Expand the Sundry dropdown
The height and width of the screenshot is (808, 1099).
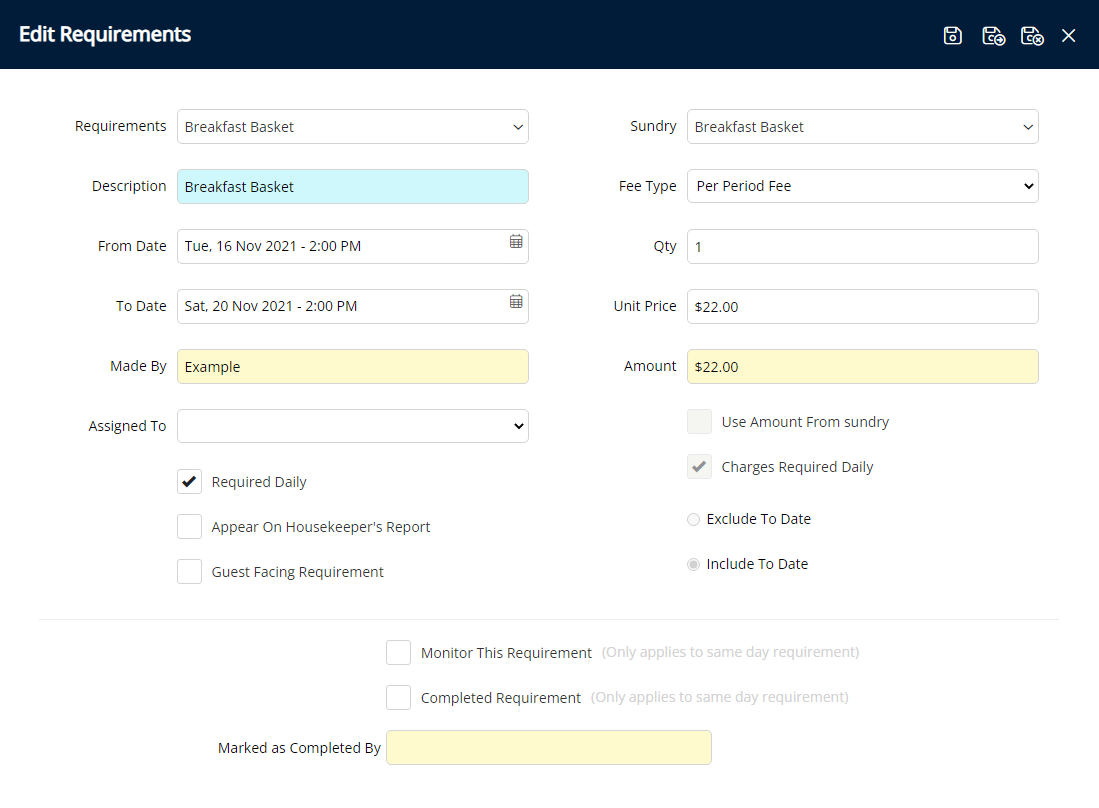863,127
